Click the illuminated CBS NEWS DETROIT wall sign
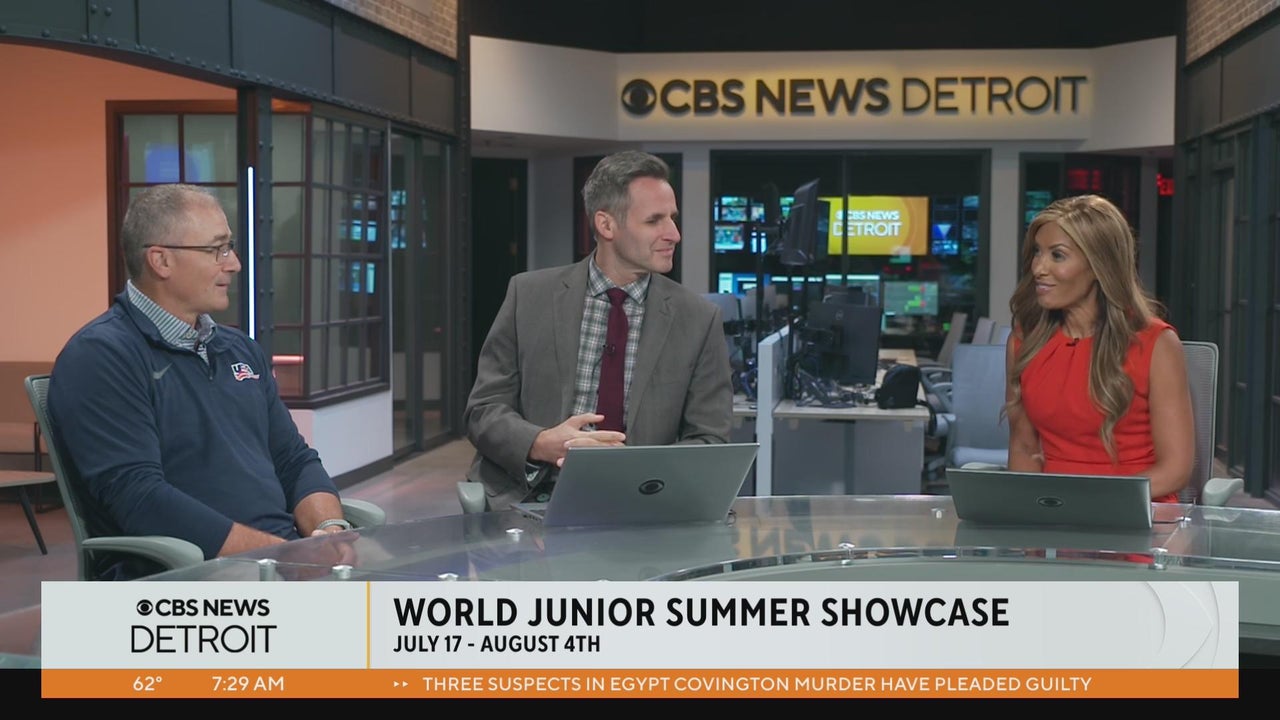Screen dimensions: 1280x720 pos(852,96)
